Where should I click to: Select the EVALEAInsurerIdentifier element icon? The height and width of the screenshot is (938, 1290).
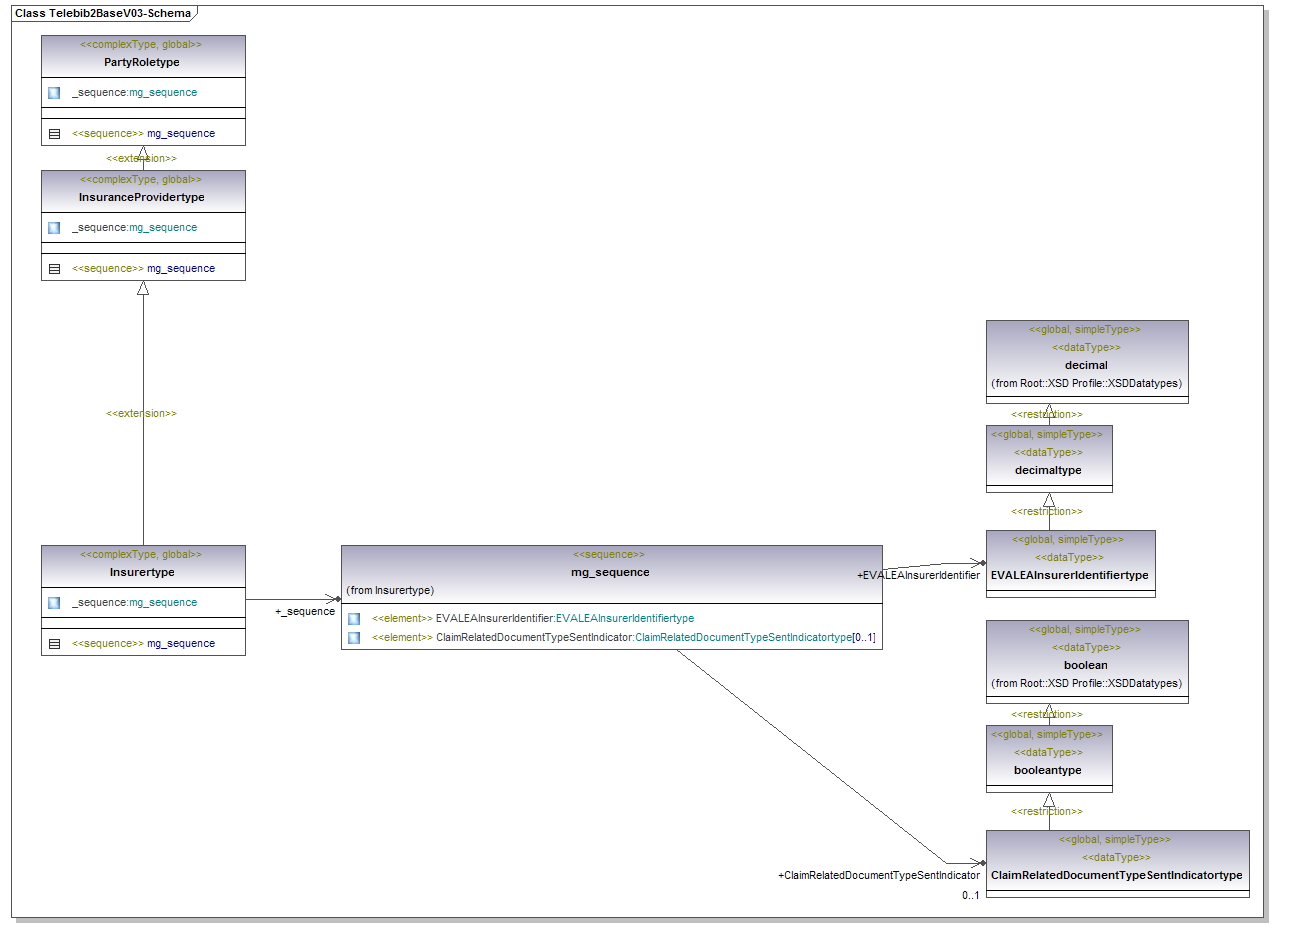click(x=354, y=619)
